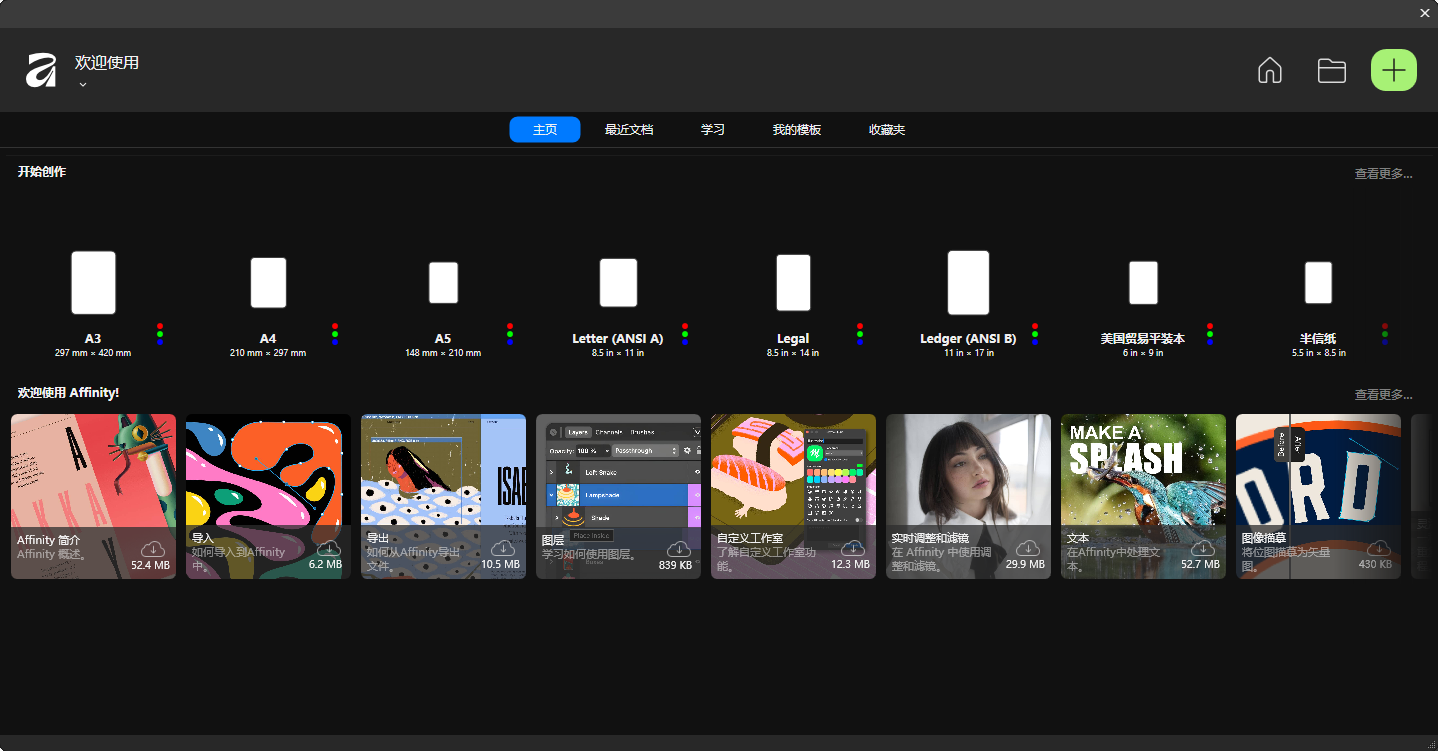Open the 导出 tutorial card
Viewport: 1438px width, 751px height.
click(443, 496)
